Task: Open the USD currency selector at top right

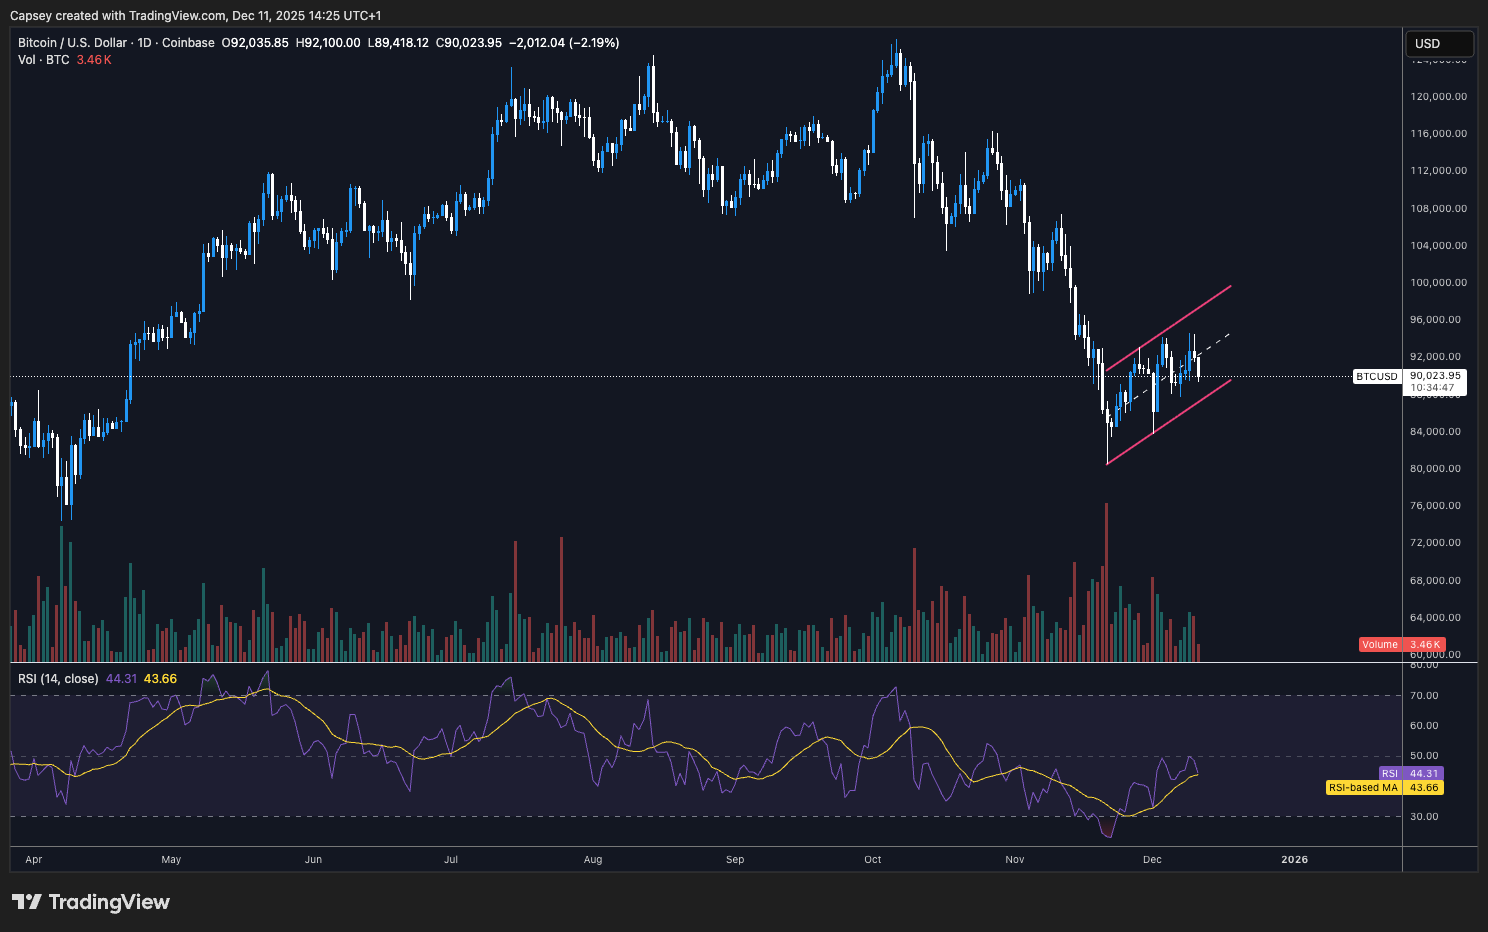Action: click(1439, 43)
